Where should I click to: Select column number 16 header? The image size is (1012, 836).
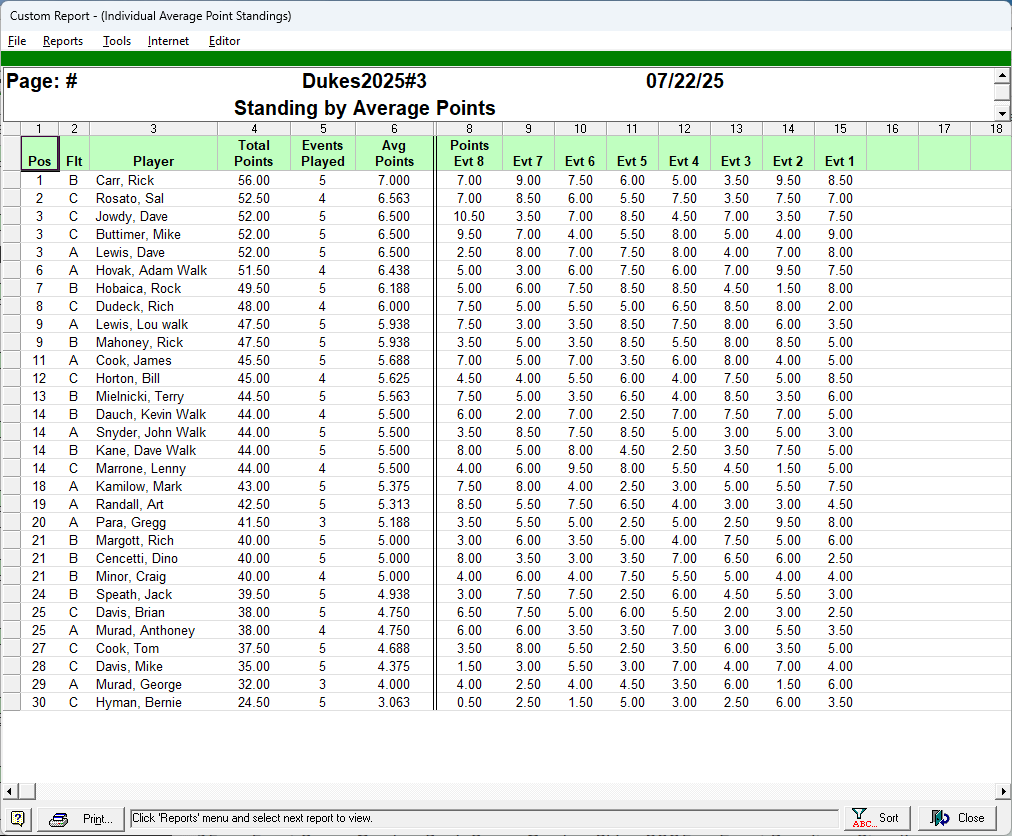[x=892, y=128]
